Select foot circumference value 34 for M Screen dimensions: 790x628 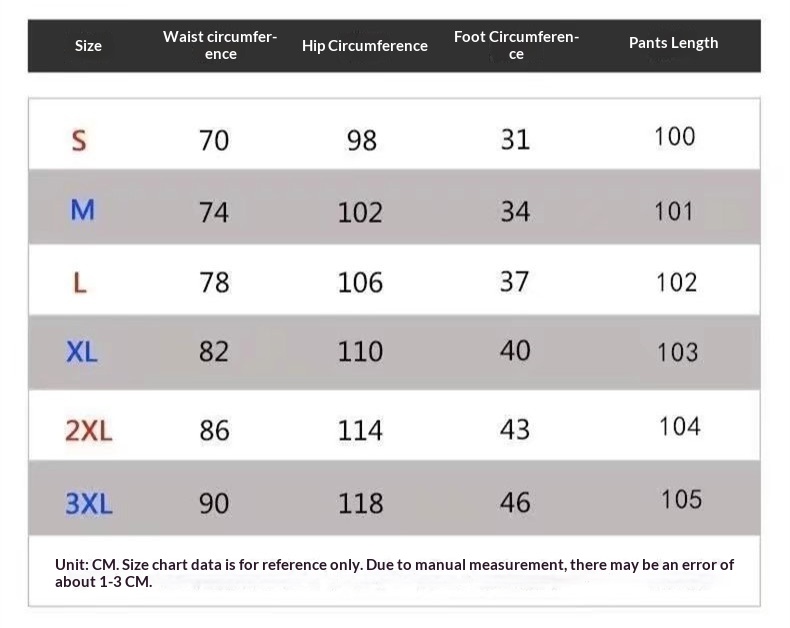[x=514, y=211]
